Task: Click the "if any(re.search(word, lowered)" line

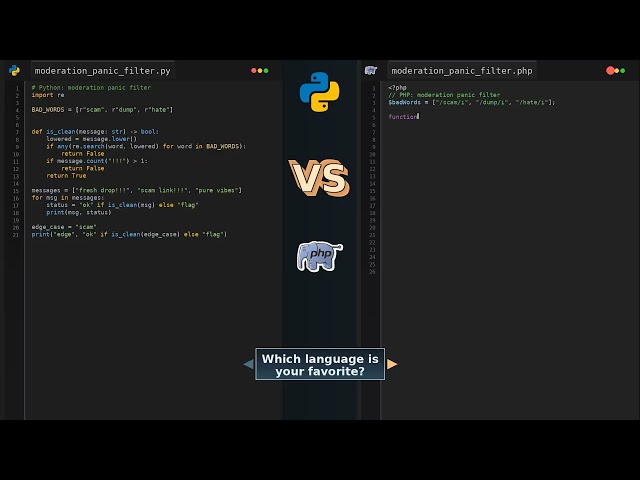Action: click(x=146, y=146)
